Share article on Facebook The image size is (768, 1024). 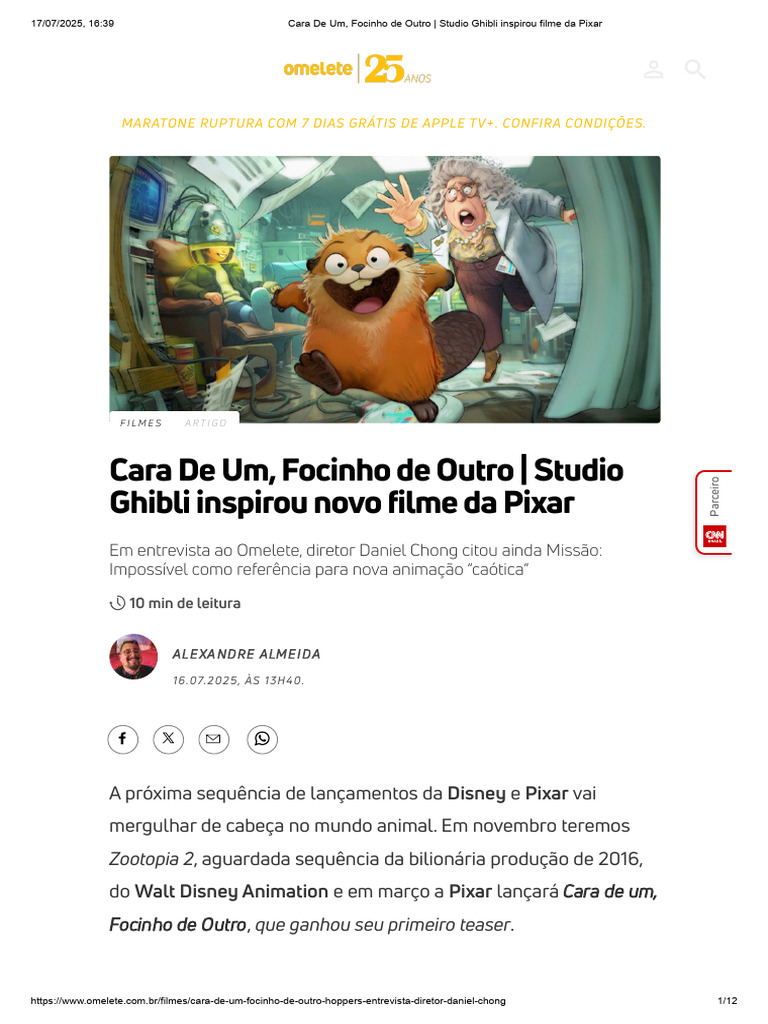(123, 739)
